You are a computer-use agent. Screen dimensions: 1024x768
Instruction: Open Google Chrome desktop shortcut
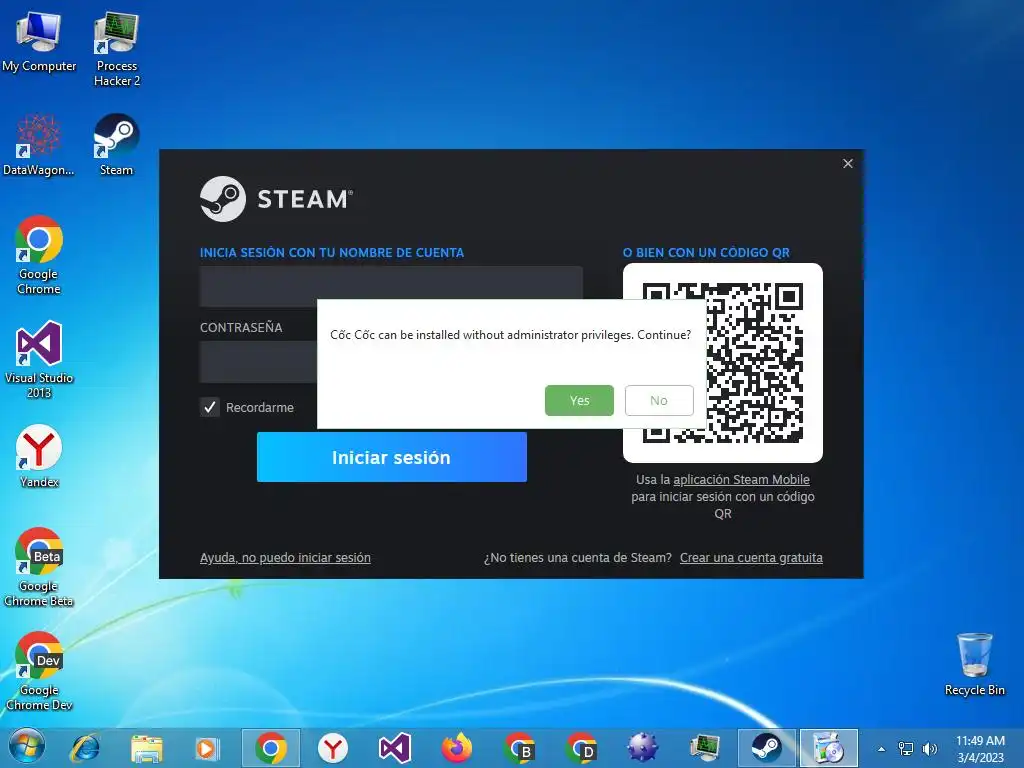point(39,255)
